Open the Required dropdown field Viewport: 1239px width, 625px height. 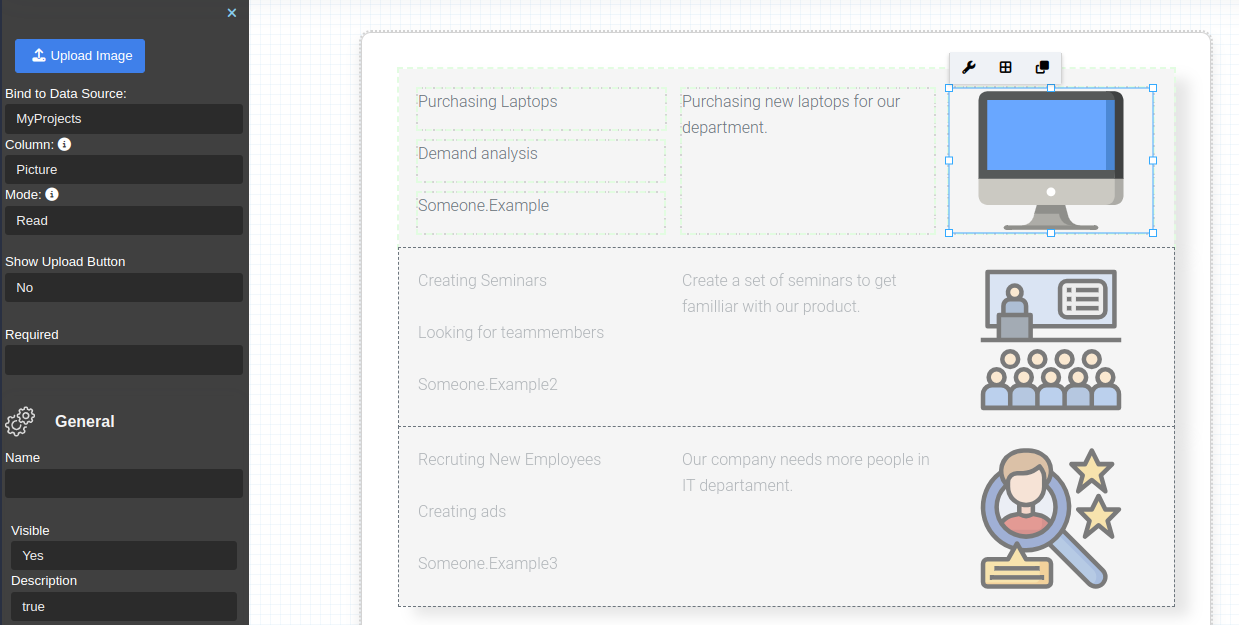point(124,360)
